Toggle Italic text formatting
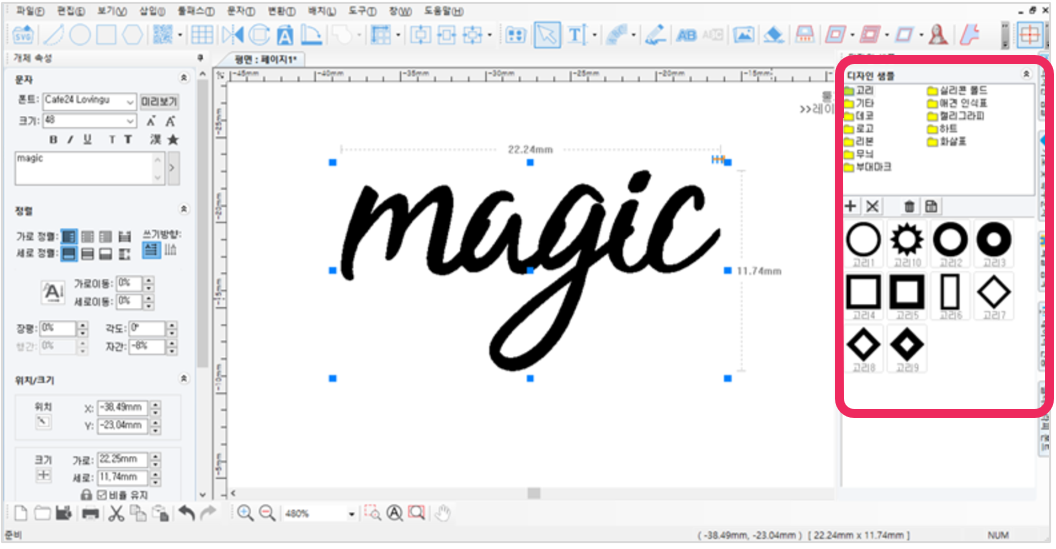The image size is (1056, 549). point(69,139)
